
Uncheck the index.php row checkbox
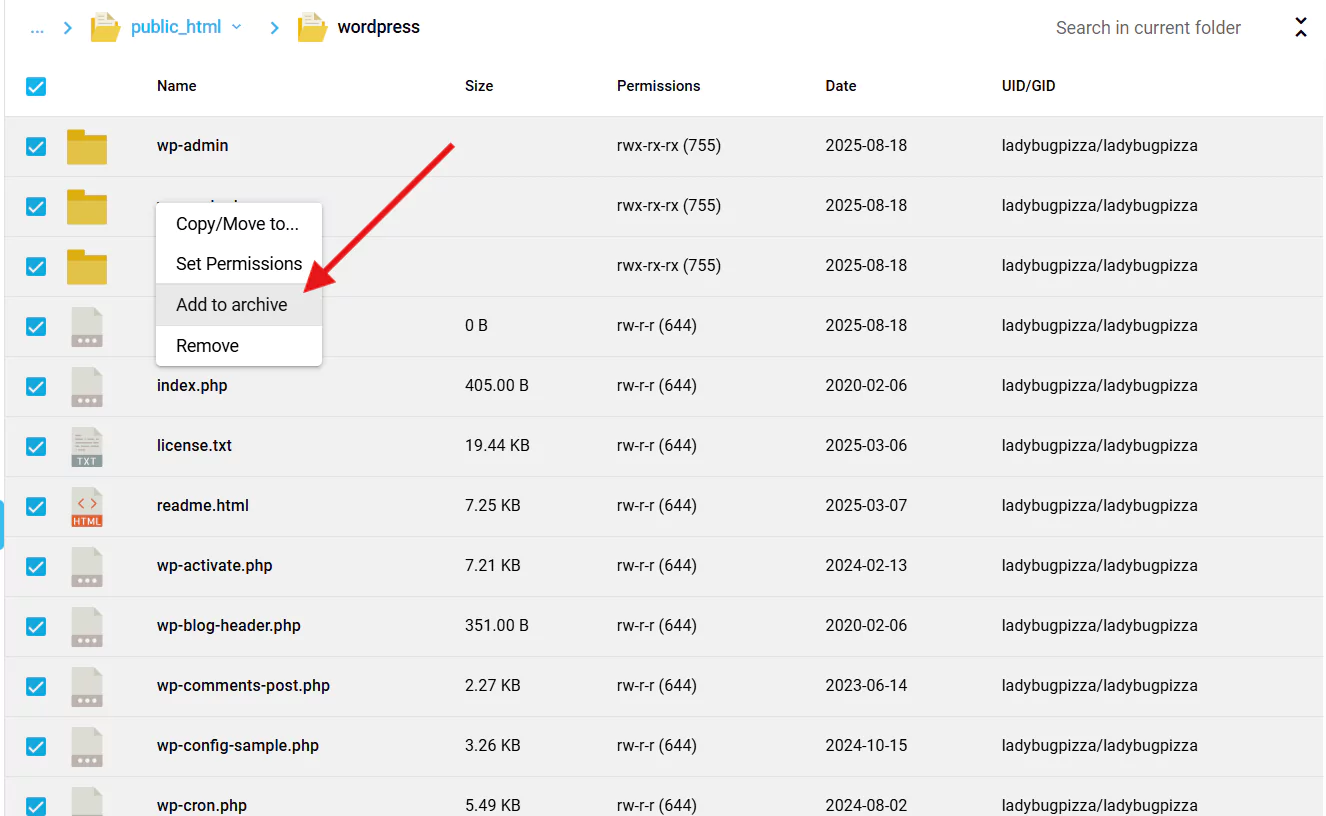36,386
